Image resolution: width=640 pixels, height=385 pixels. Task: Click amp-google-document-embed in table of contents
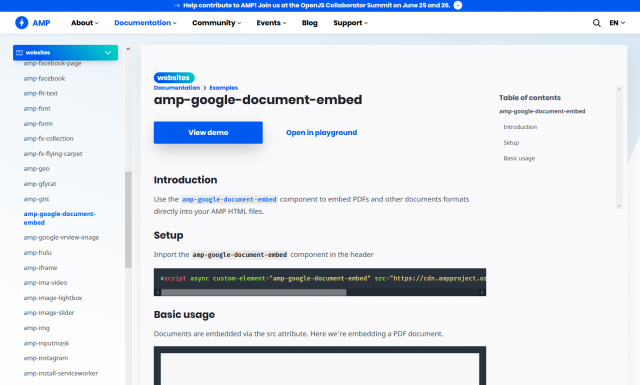pyautogui.click(x=542, y=111)
